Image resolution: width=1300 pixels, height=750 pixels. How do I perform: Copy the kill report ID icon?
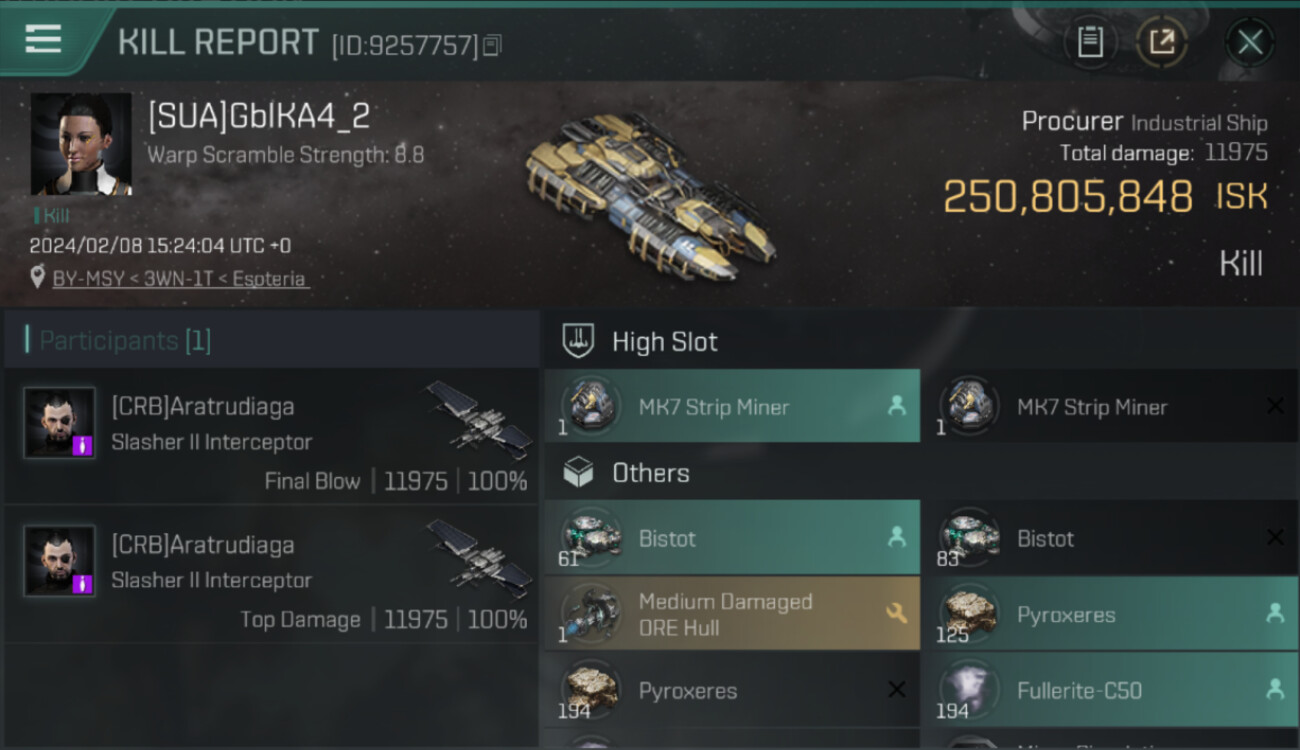coord(491,45)
